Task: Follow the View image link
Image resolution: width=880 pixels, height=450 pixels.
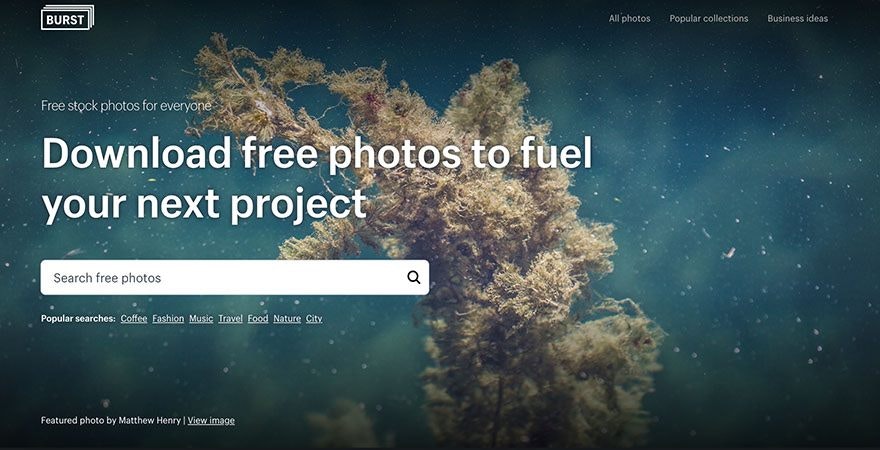Action: (x=211, y=420)
